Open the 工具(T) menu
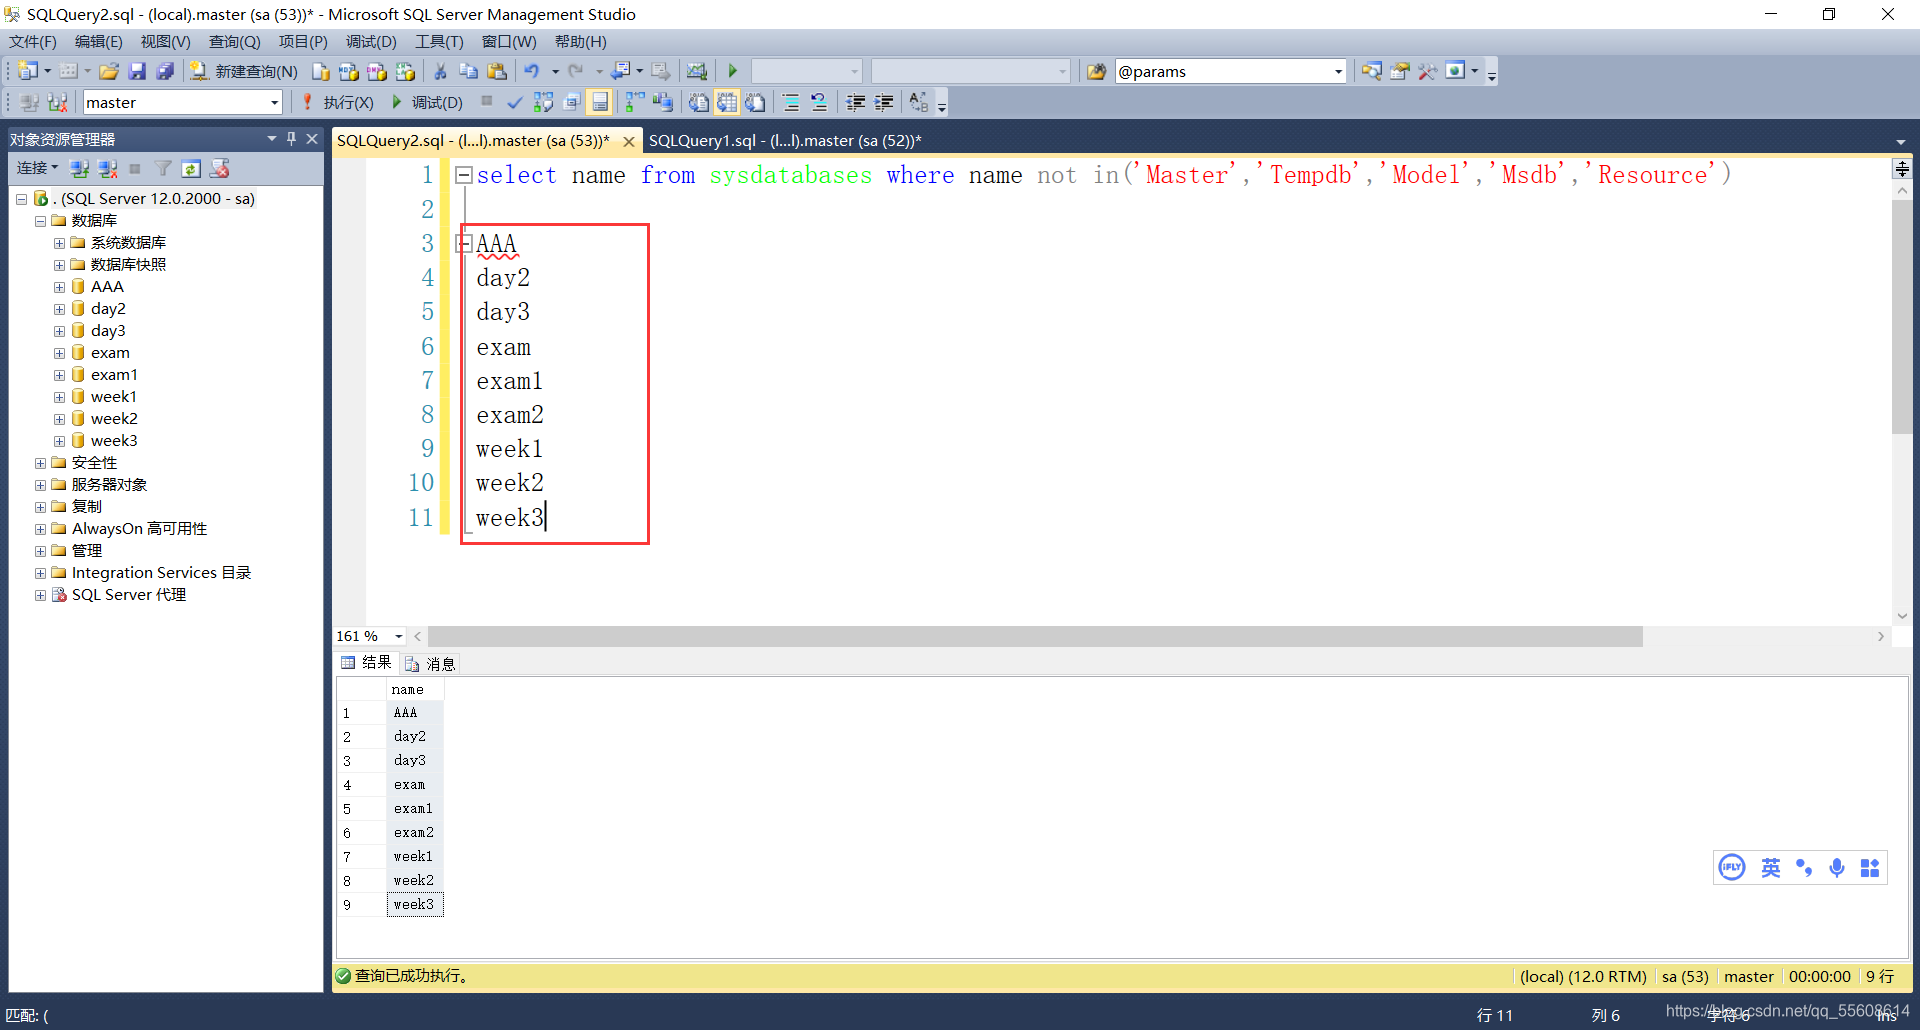1920x1030 pixels. 439,41
